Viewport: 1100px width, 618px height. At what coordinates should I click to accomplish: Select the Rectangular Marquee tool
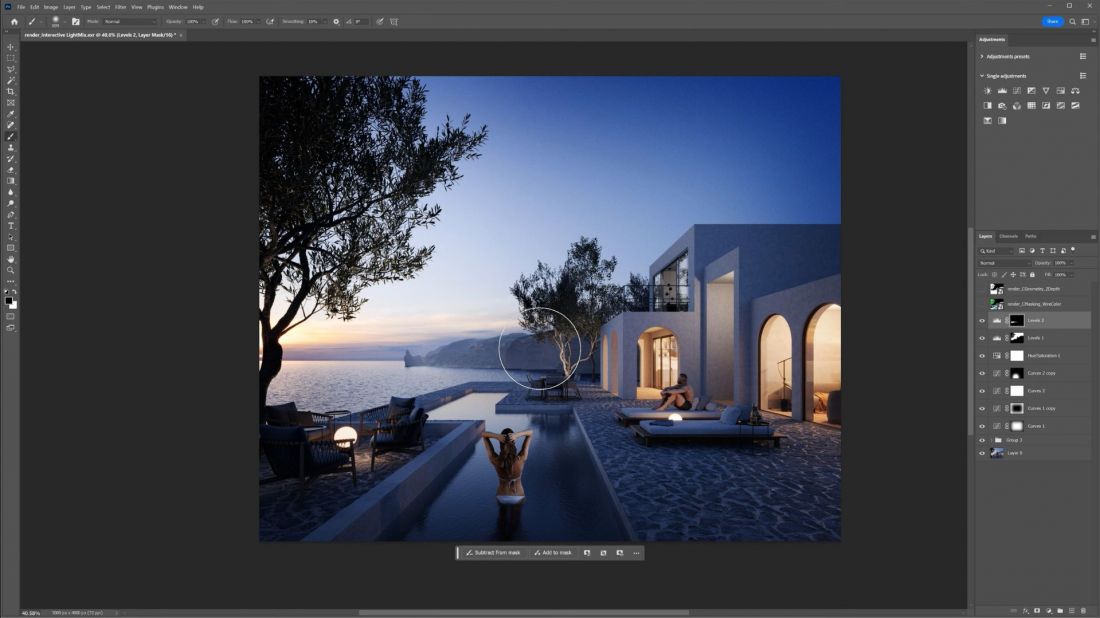(11, 58)
